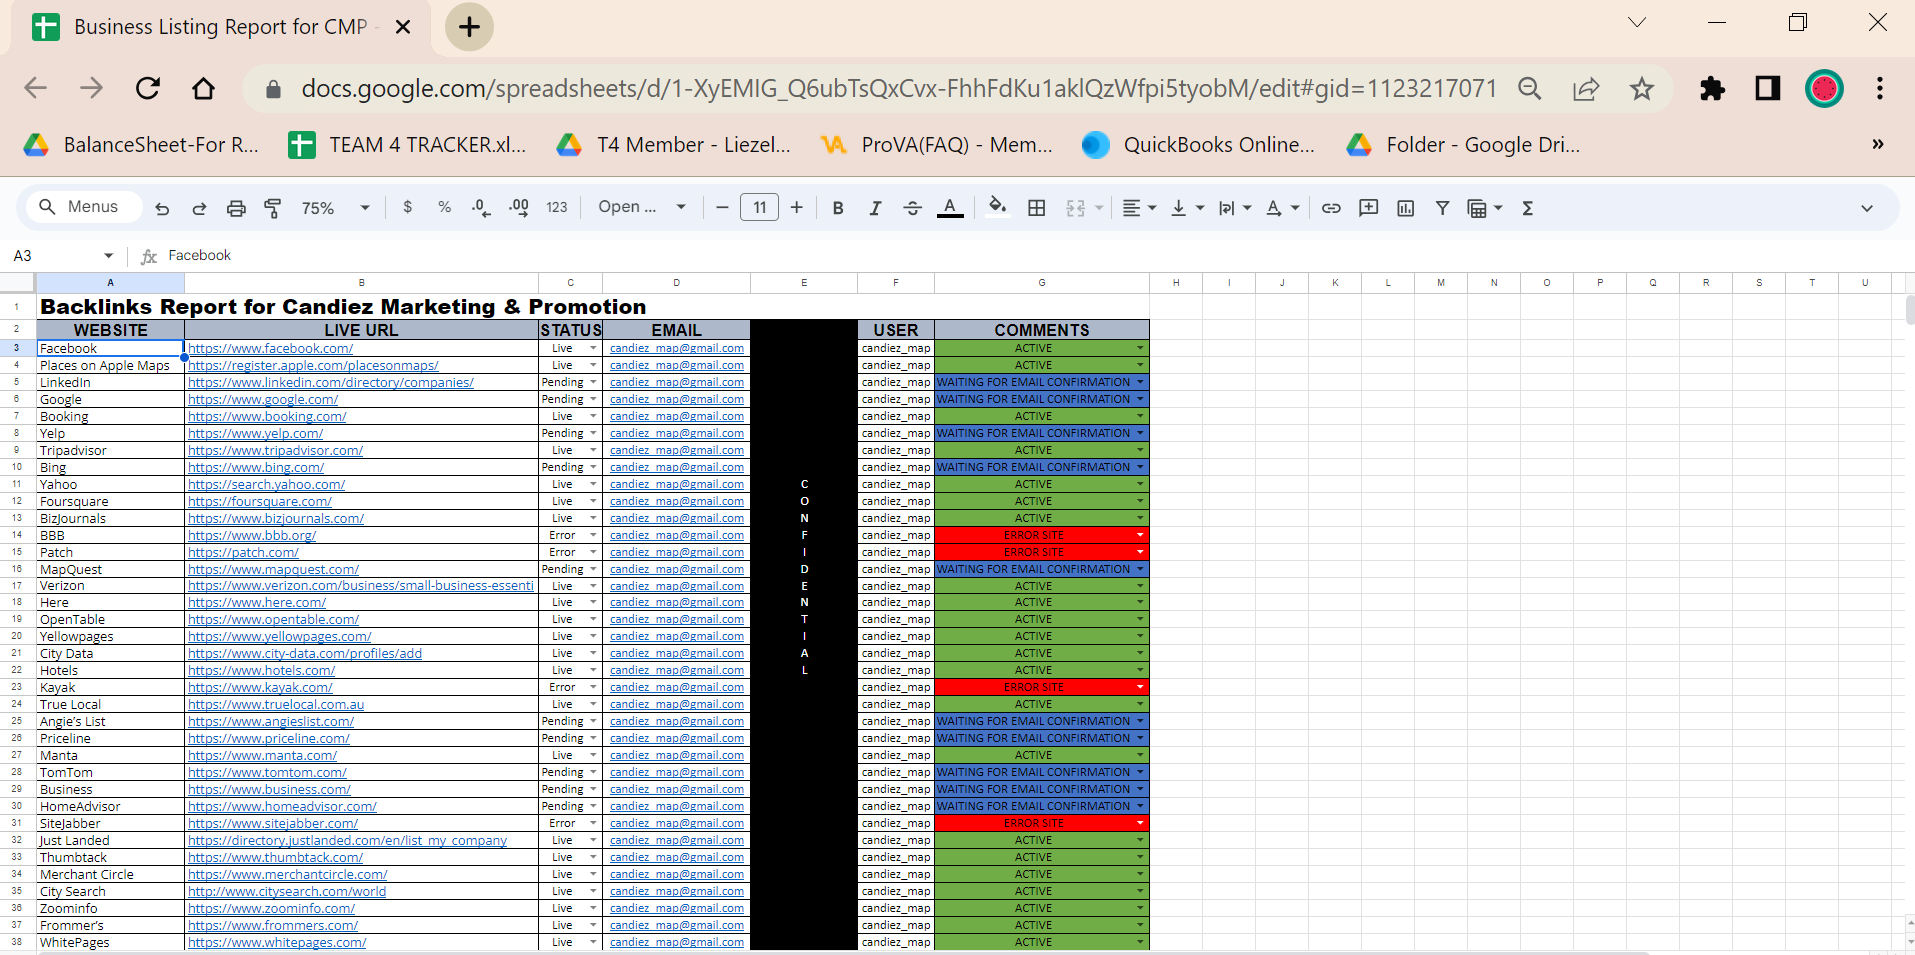Open ProVA(FAQ) - Mem... bookmark
Image resolution: width=1915 pixels, height=955 pixels.
pyautogui.click(x=936, y=145)
